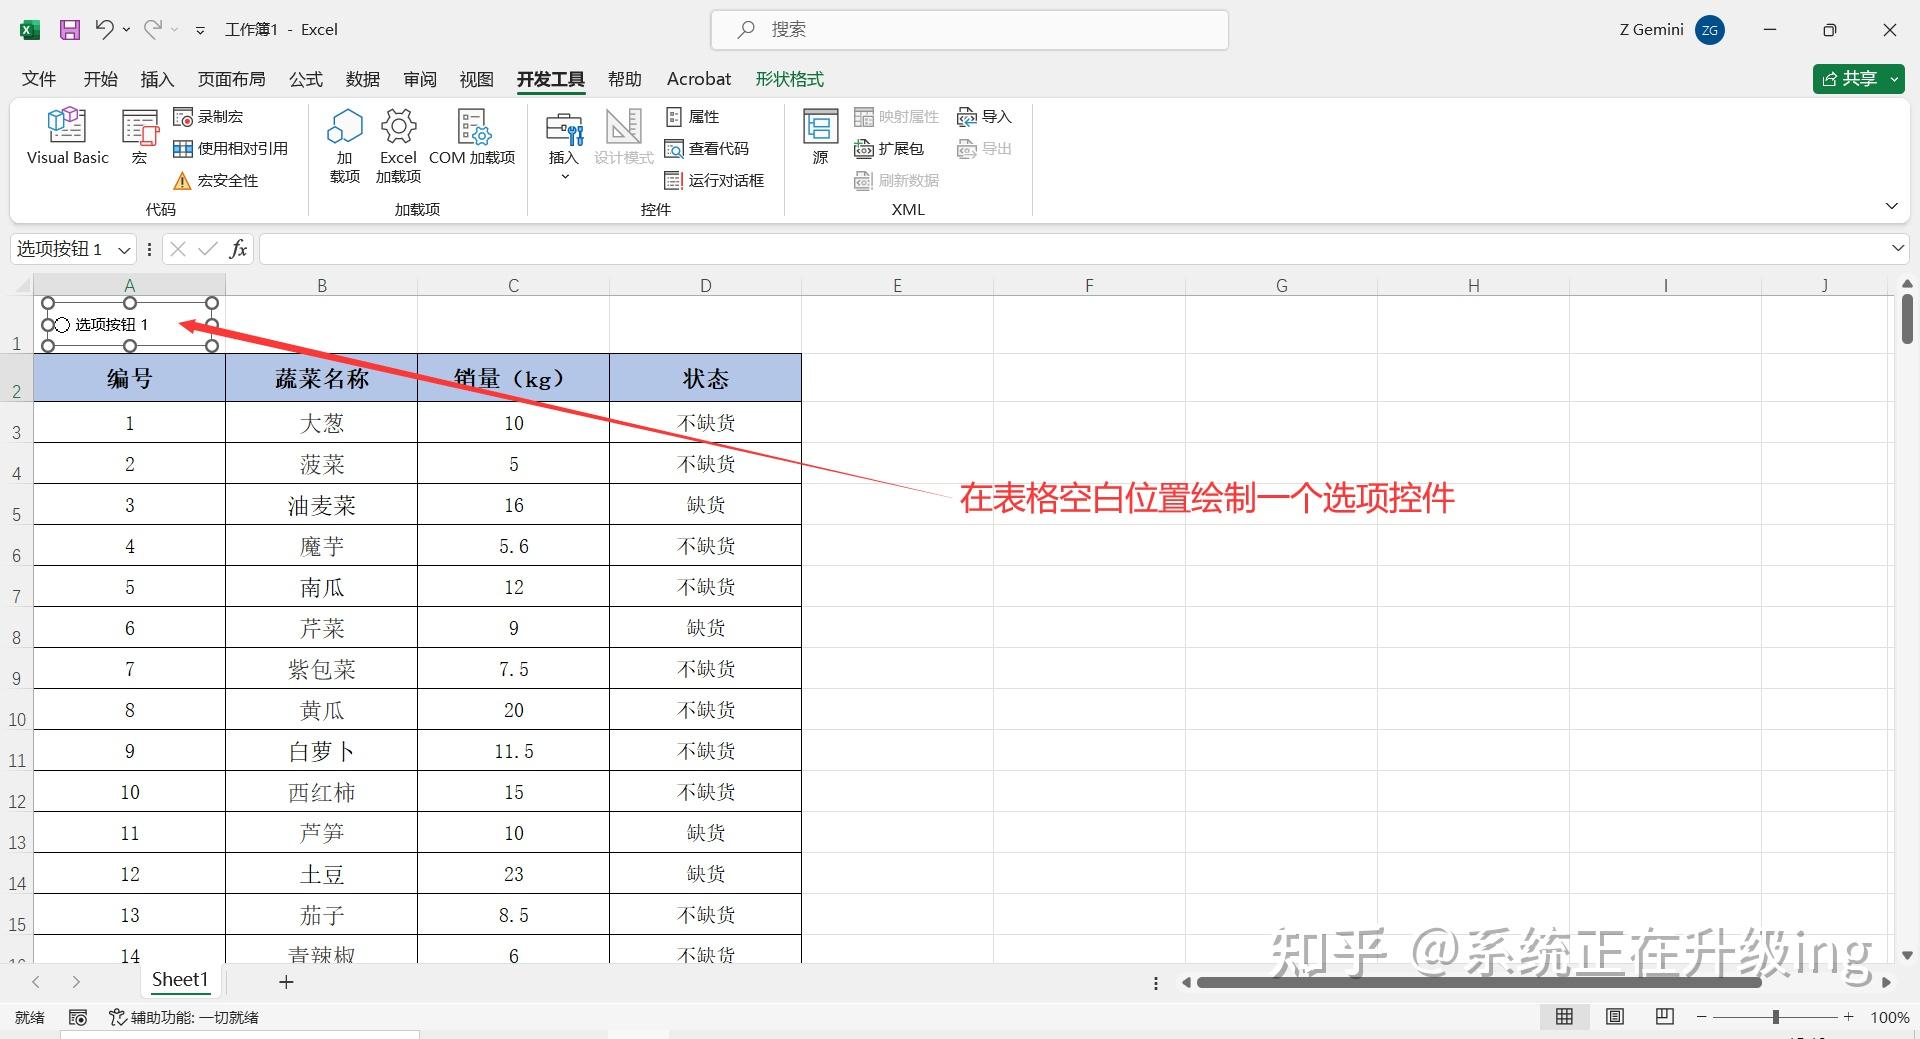
Task: Collapse the ribbon with chevron
Action: (x=1891, y=206)
